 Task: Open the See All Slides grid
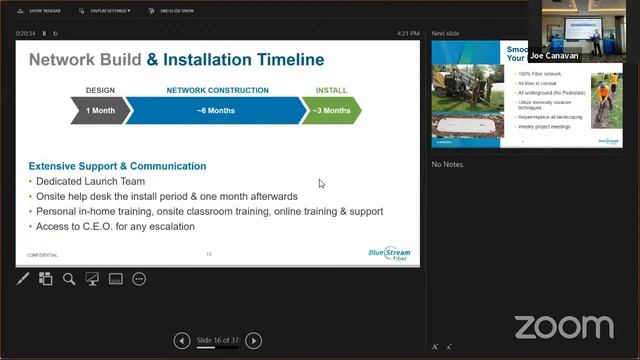pos(46,279)
